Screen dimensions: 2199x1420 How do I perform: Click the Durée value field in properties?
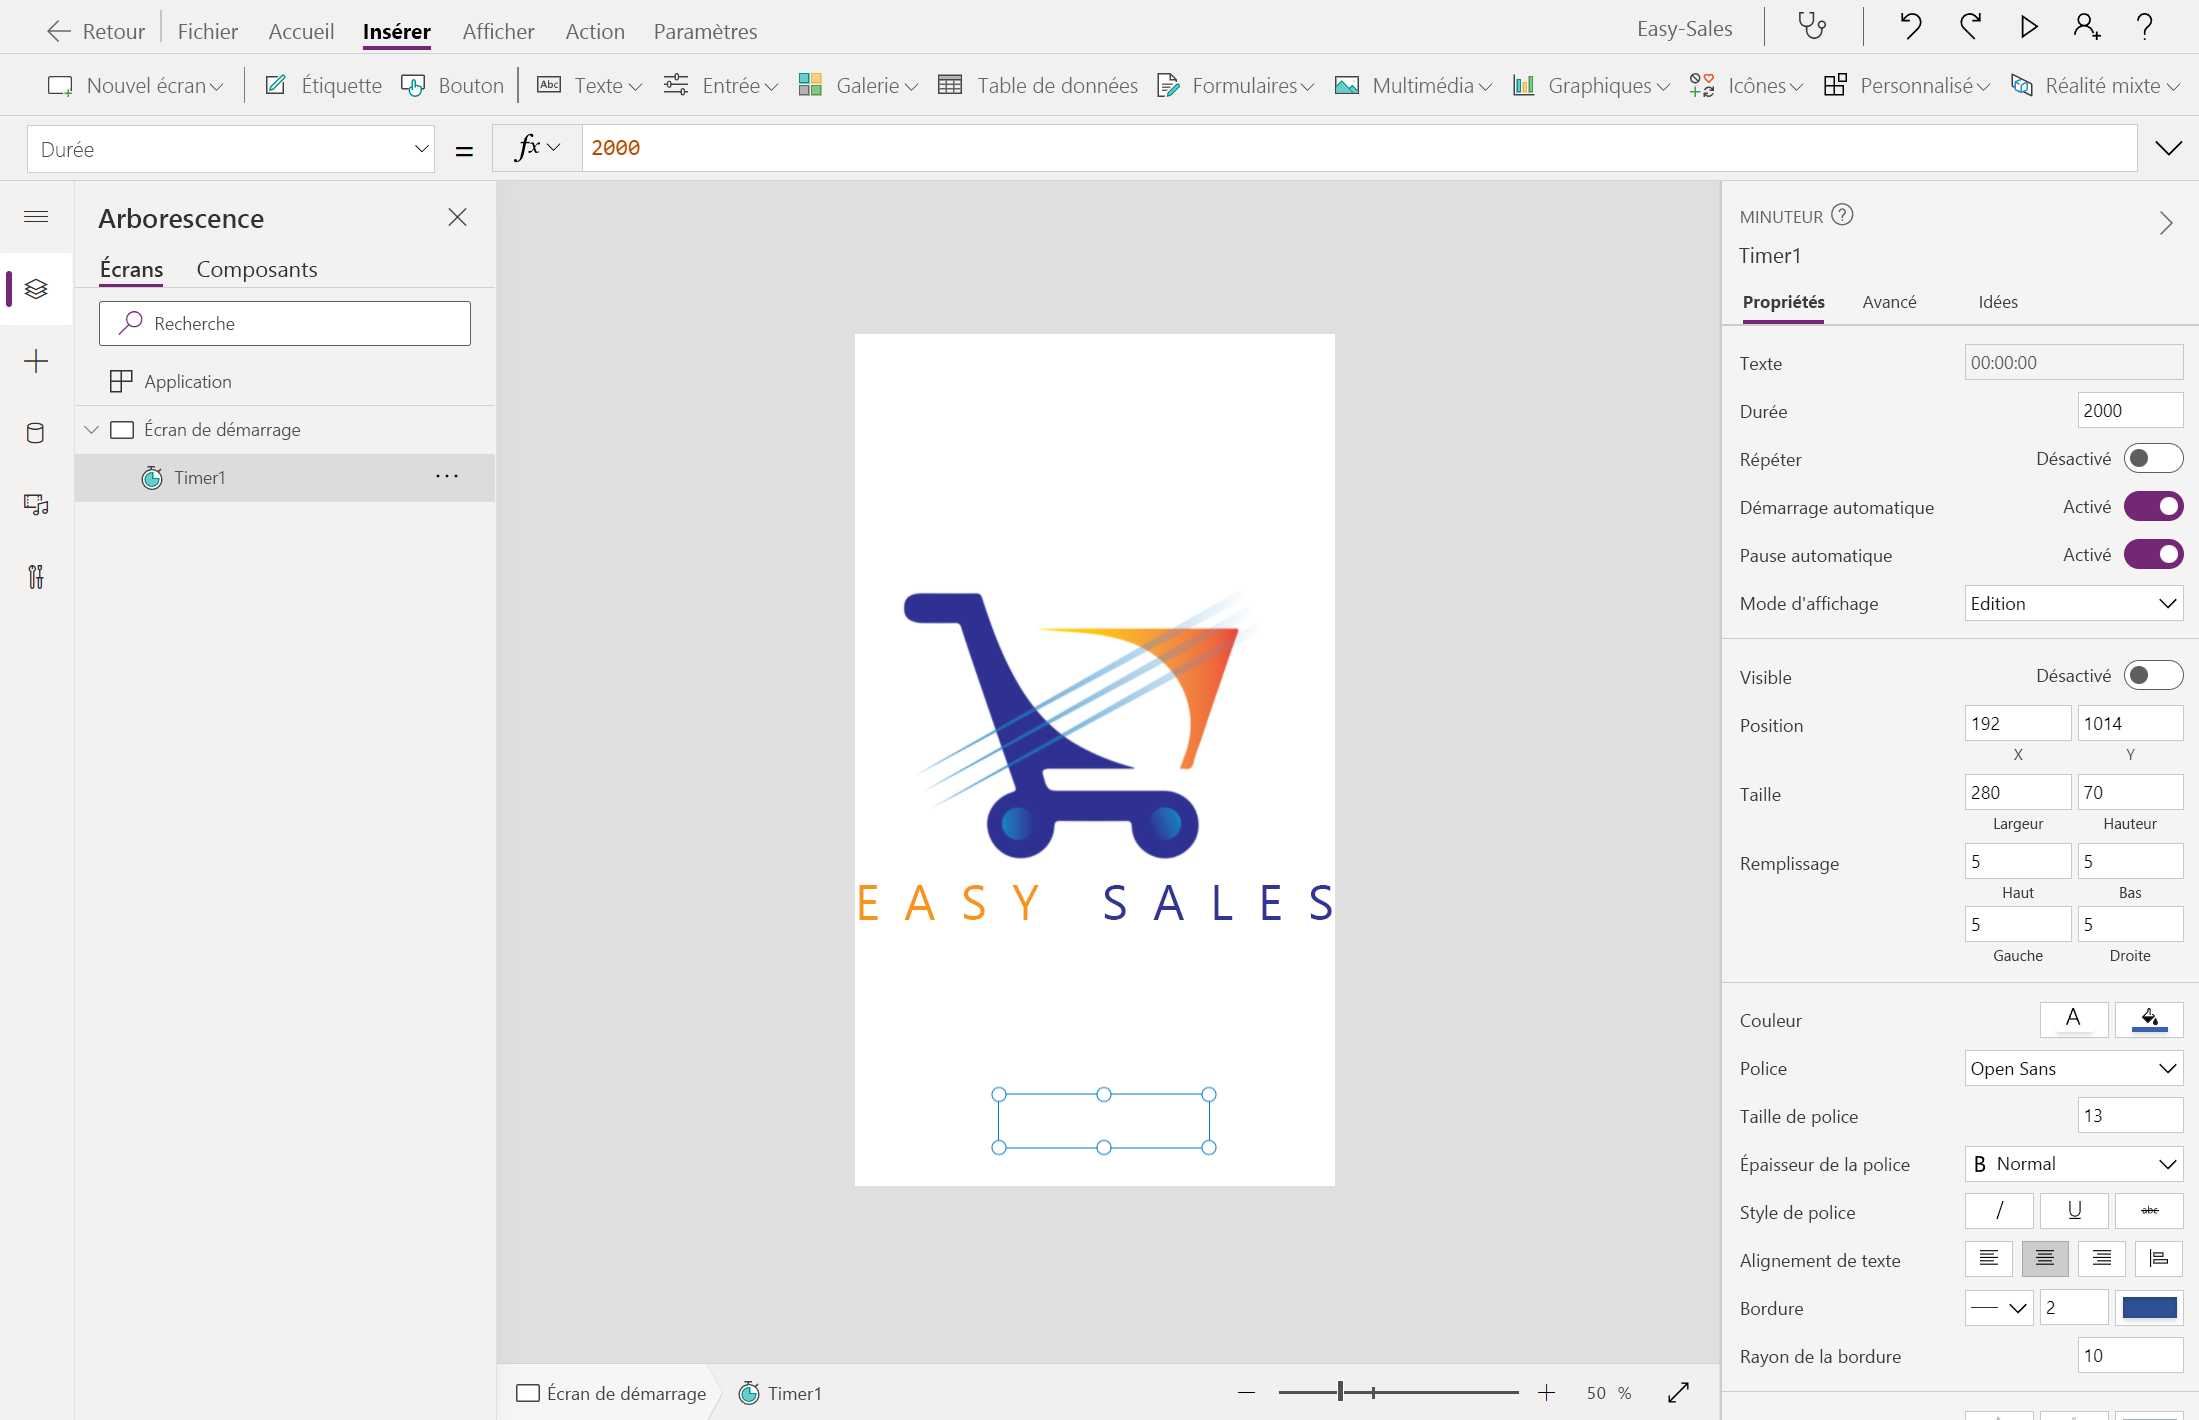pyautogui.click(x=2130, y=410)
